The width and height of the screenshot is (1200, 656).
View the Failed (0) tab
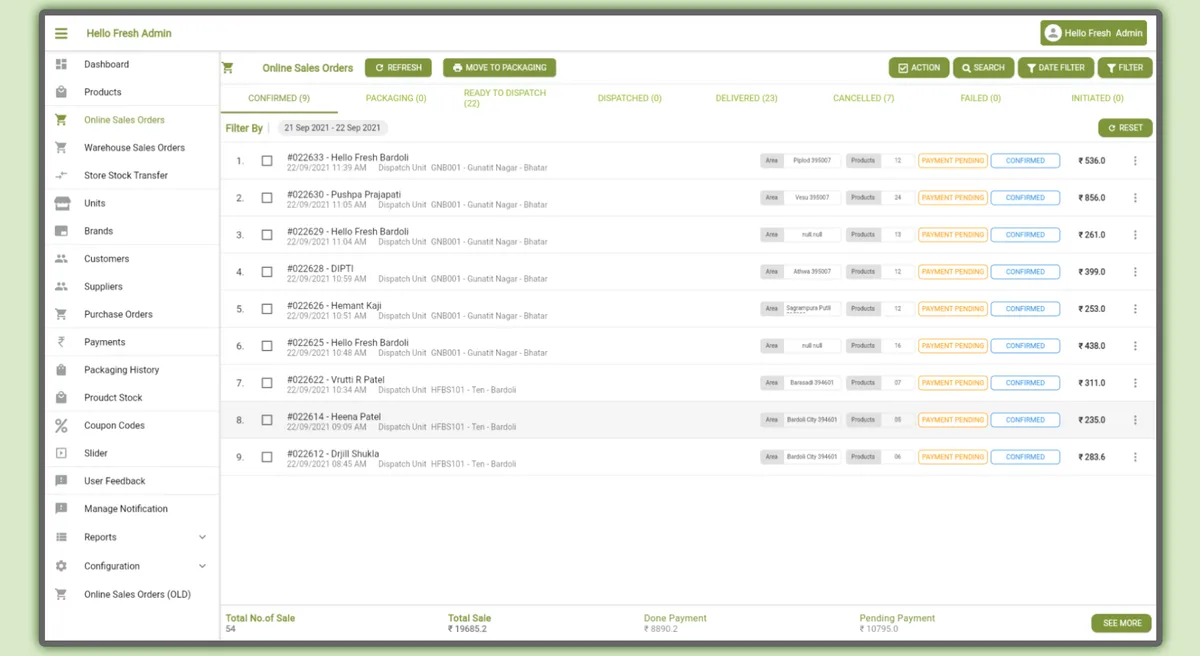pyautogui.click(x=980, y=98)
